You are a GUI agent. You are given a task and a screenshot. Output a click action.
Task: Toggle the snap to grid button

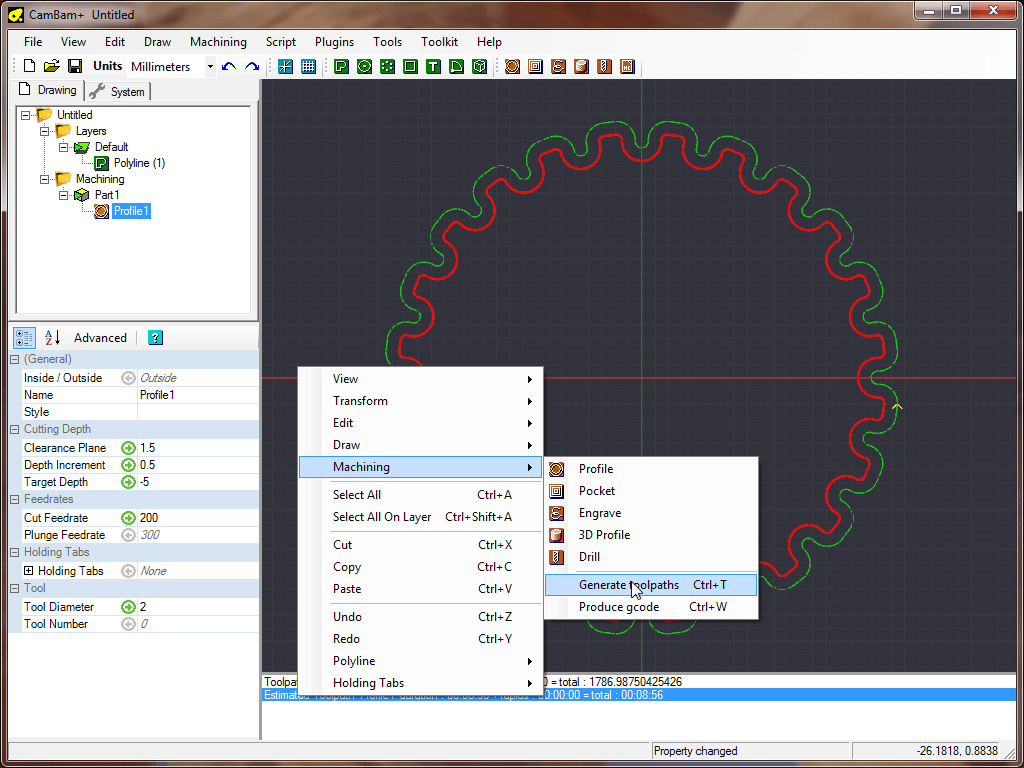point(285,66)
